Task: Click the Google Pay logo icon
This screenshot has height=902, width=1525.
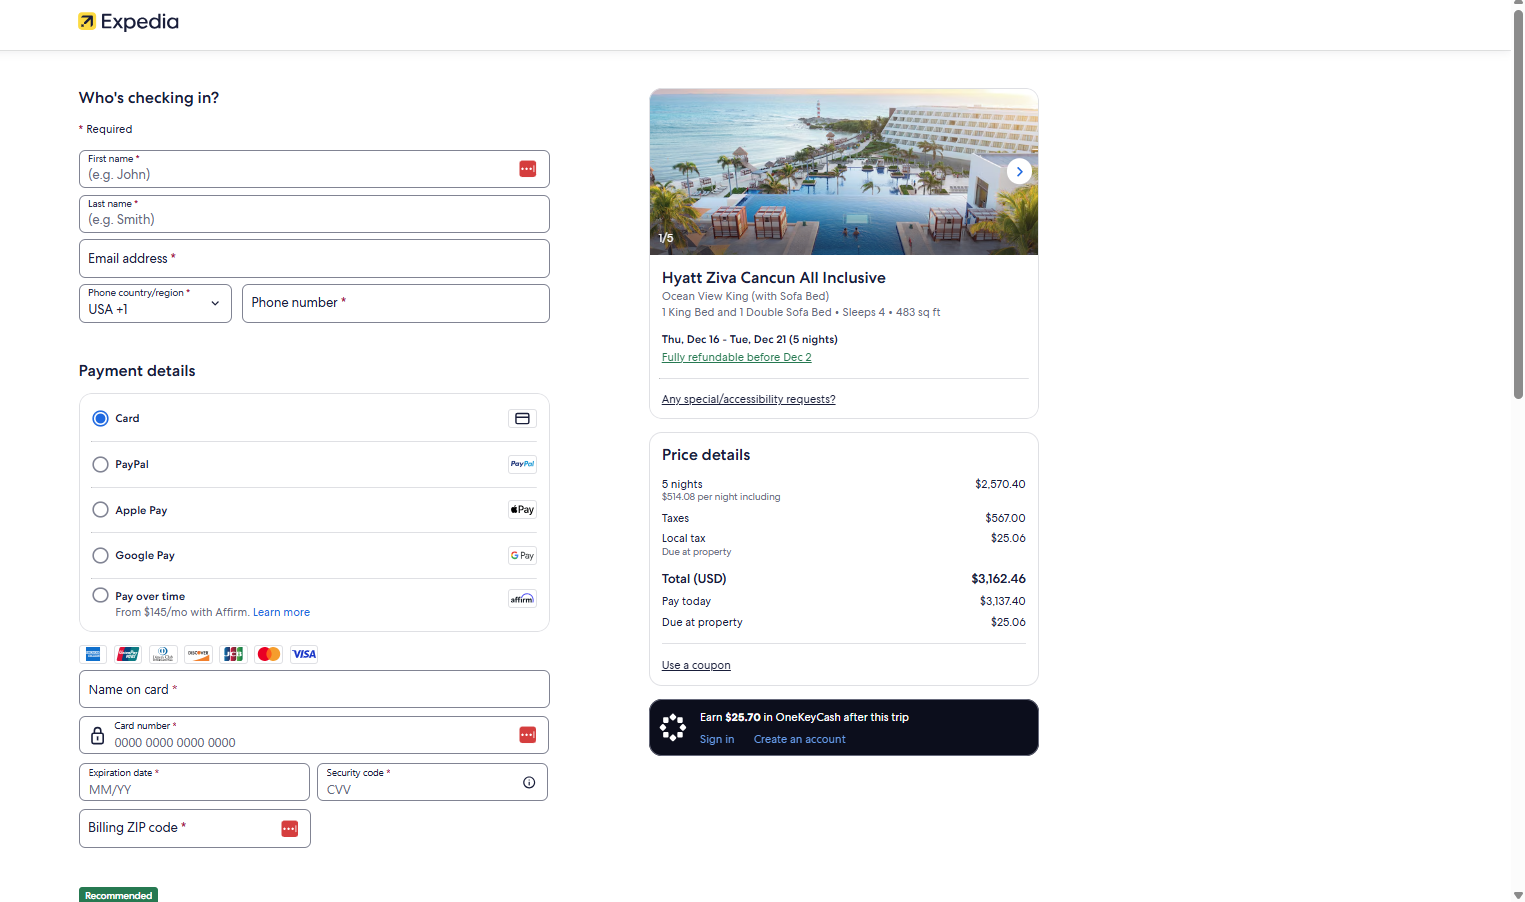Action: (x=522, y=555)
